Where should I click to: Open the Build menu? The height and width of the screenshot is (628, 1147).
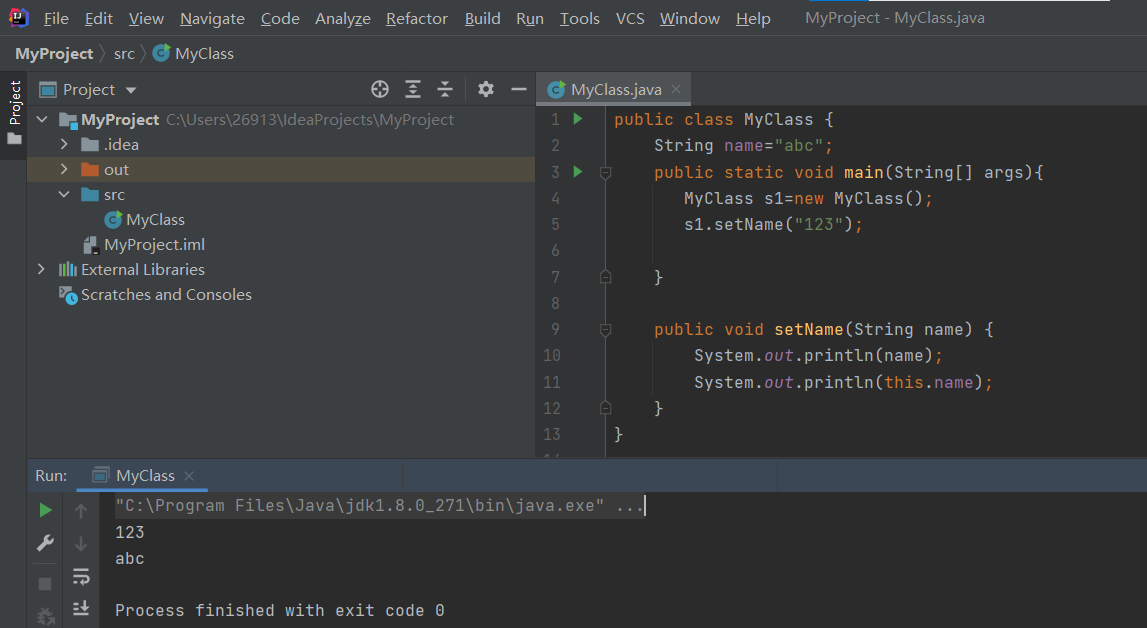tap(483, 19)
